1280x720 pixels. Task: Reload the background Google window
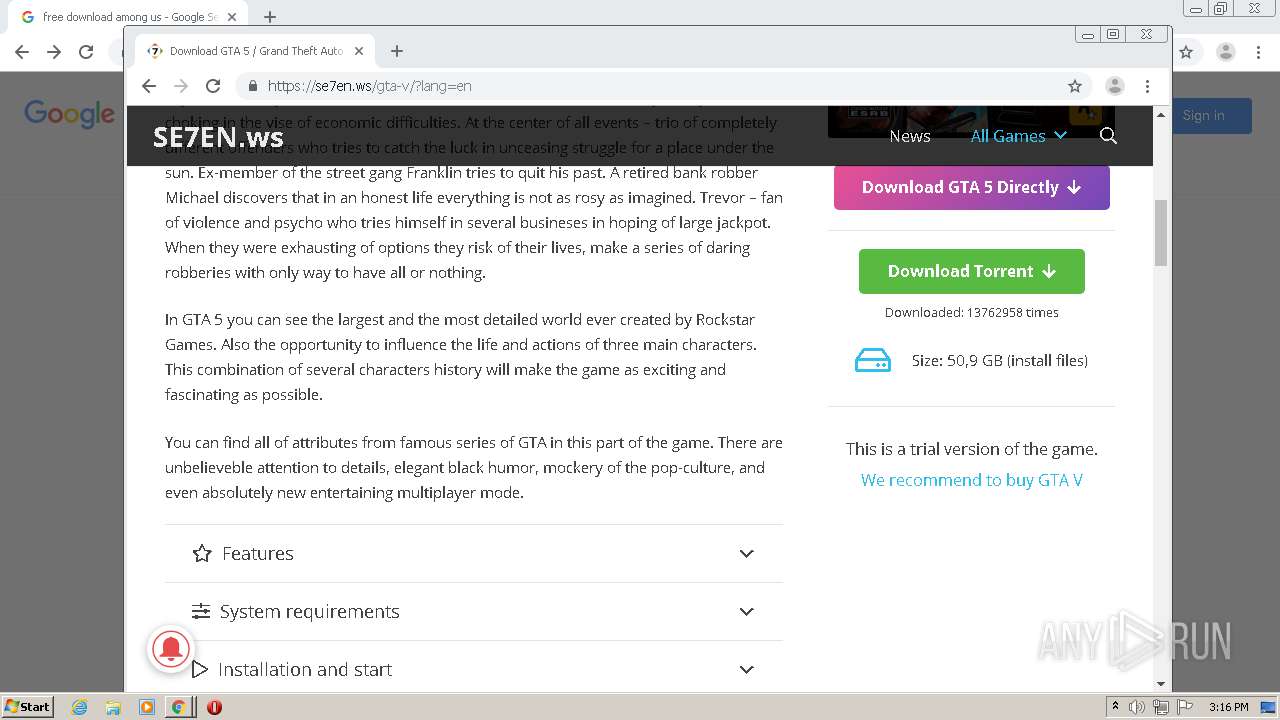point(86,52)
